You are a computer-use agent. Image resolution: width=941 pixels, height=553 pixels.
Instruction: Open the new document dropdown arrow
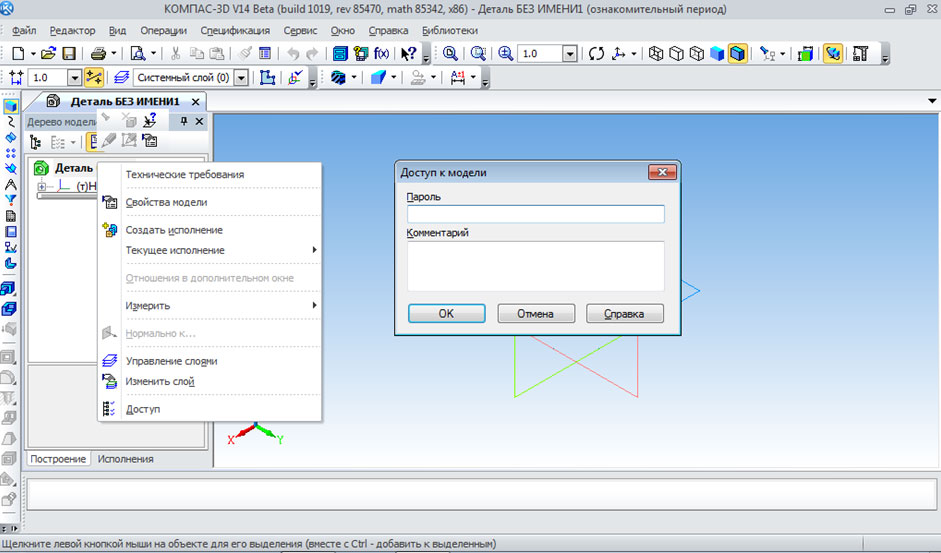33,53
